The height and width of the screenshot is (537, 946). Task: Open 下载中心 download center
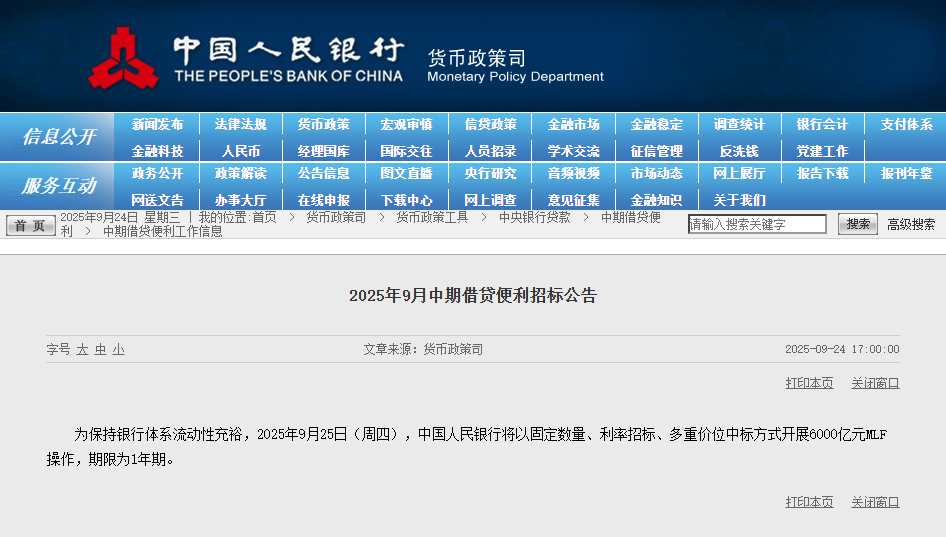[406, 200]
